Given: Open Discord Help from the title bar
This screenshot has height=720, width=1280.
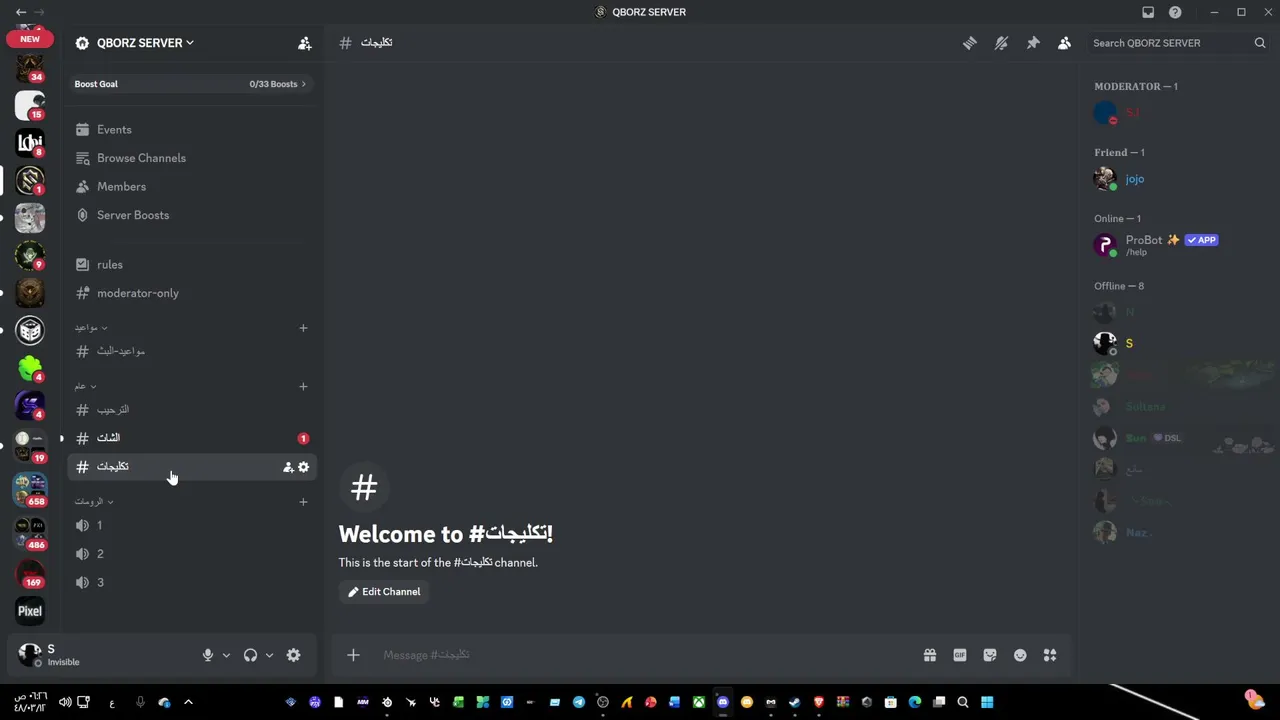Looking at the screenshot, I should pos(1175,12).
